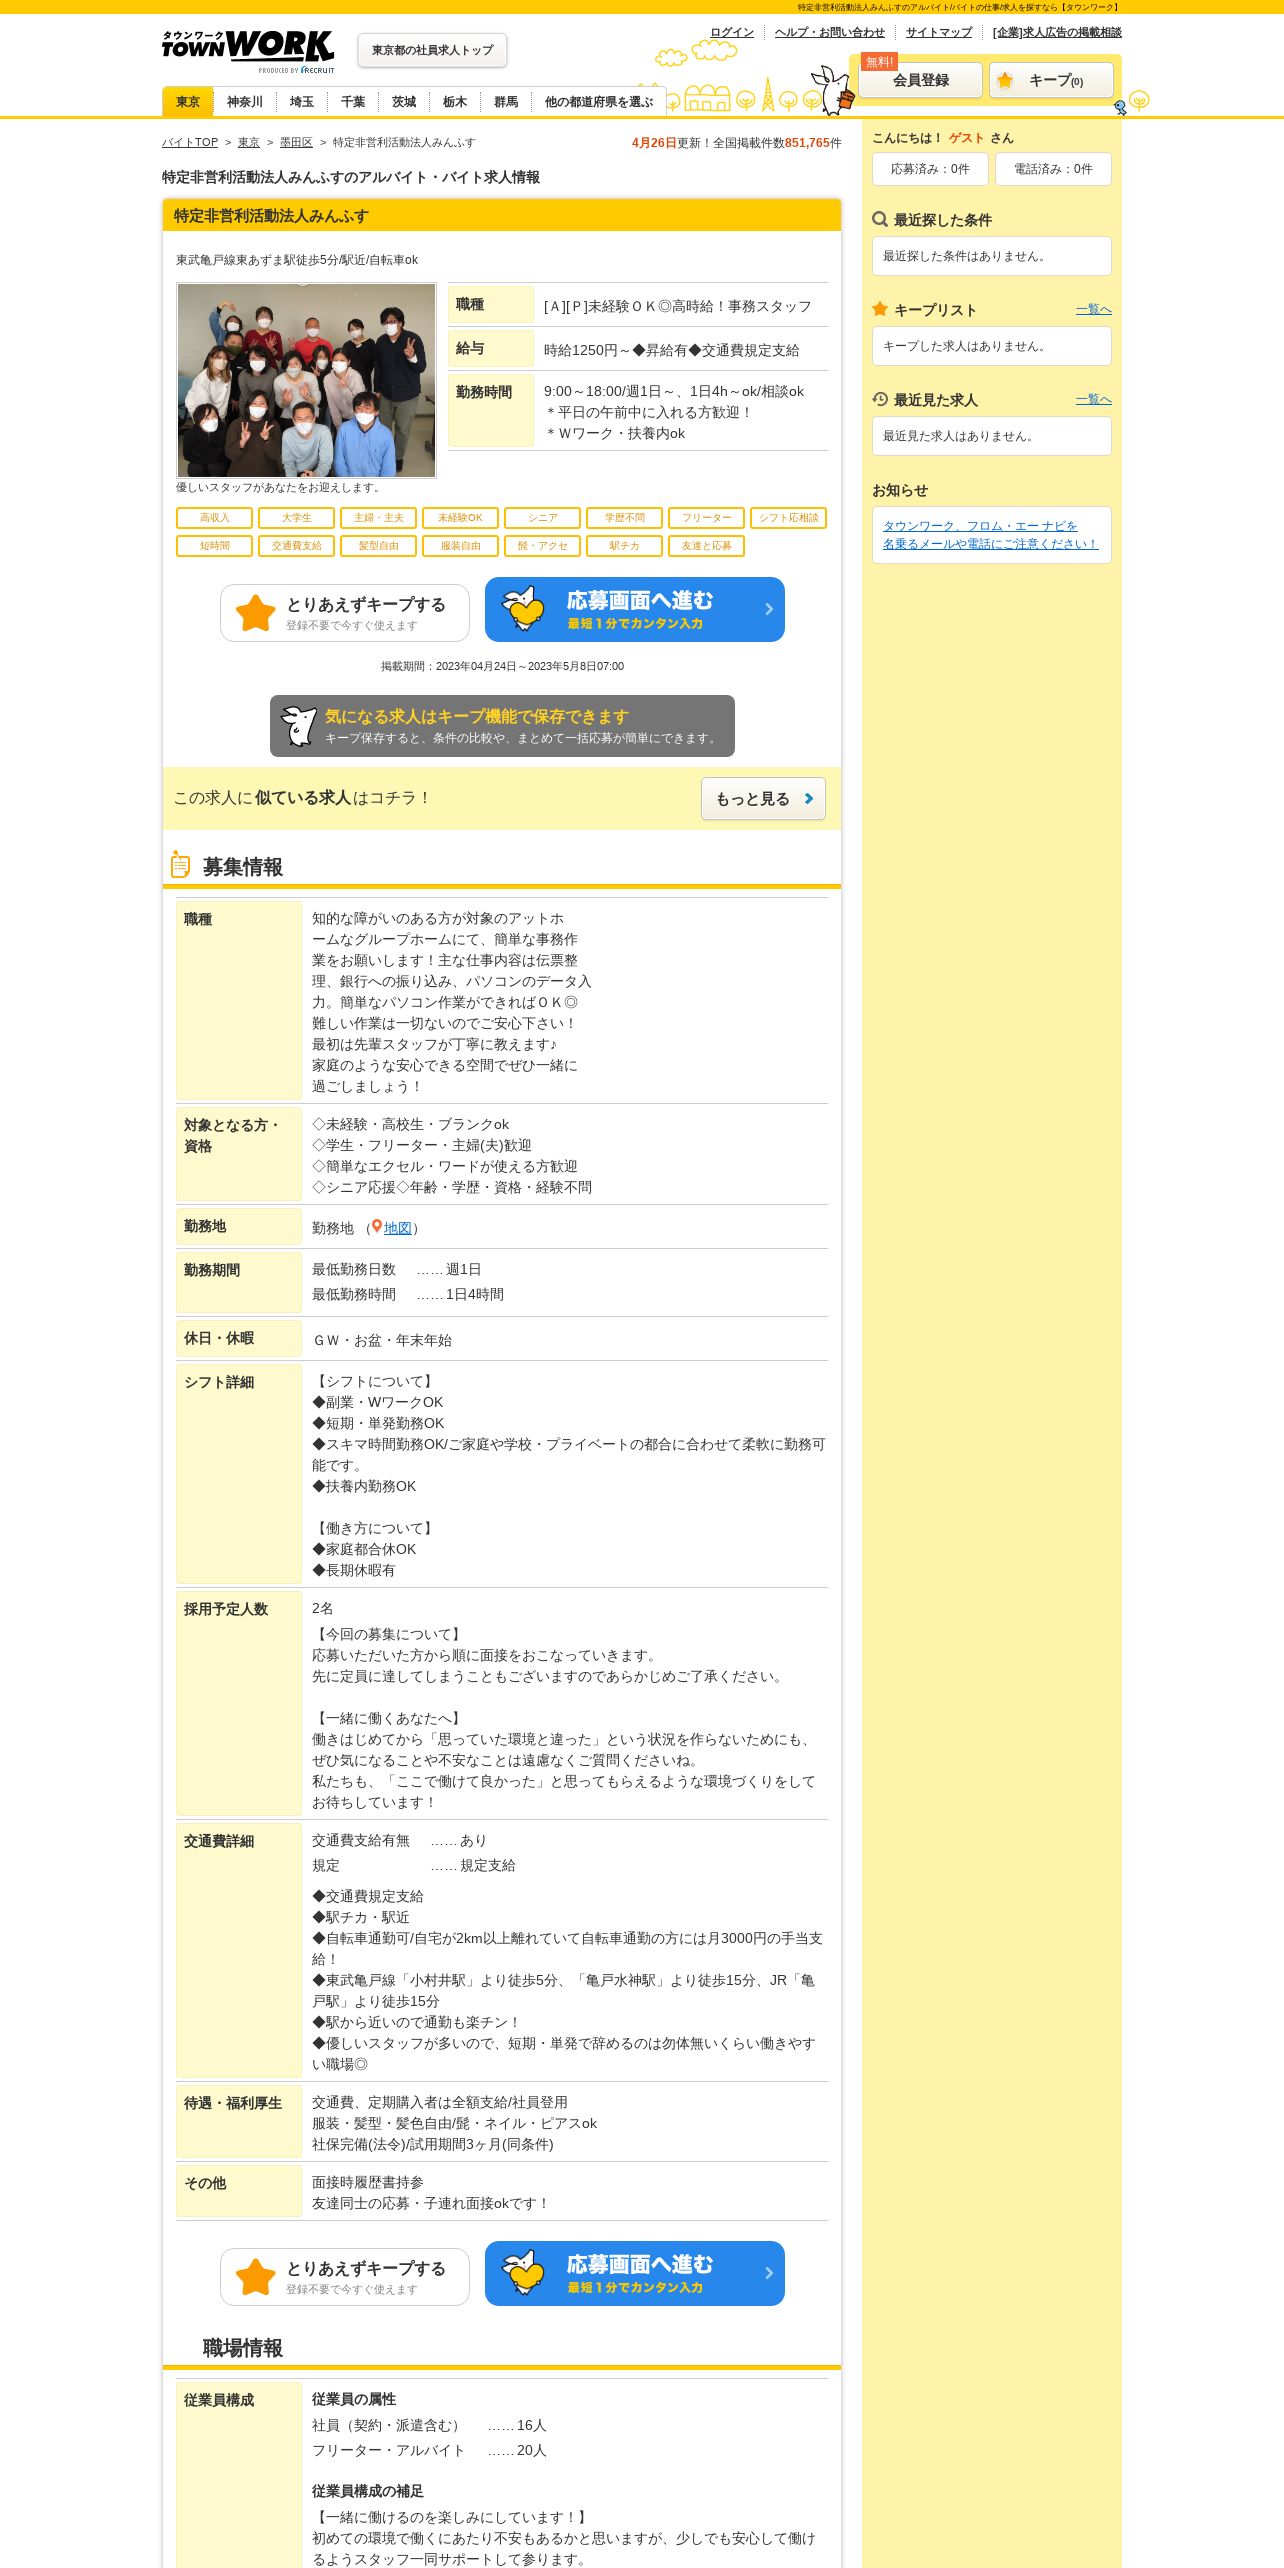Switch to the 埼玉 tab

pos(302,102)
